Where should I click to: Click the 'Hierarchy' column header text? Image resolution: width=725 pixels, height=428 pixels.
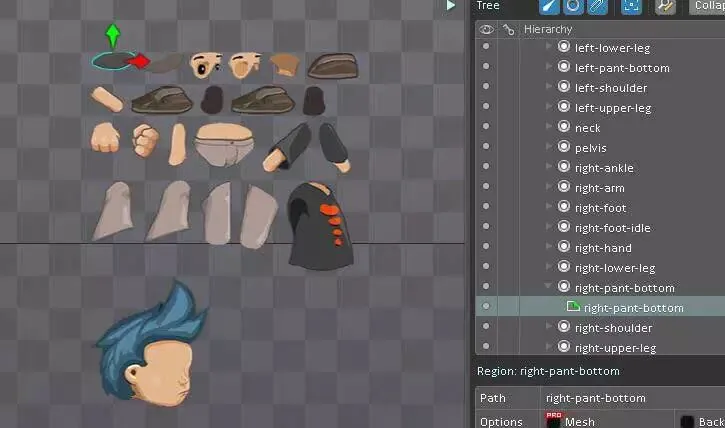548,30
